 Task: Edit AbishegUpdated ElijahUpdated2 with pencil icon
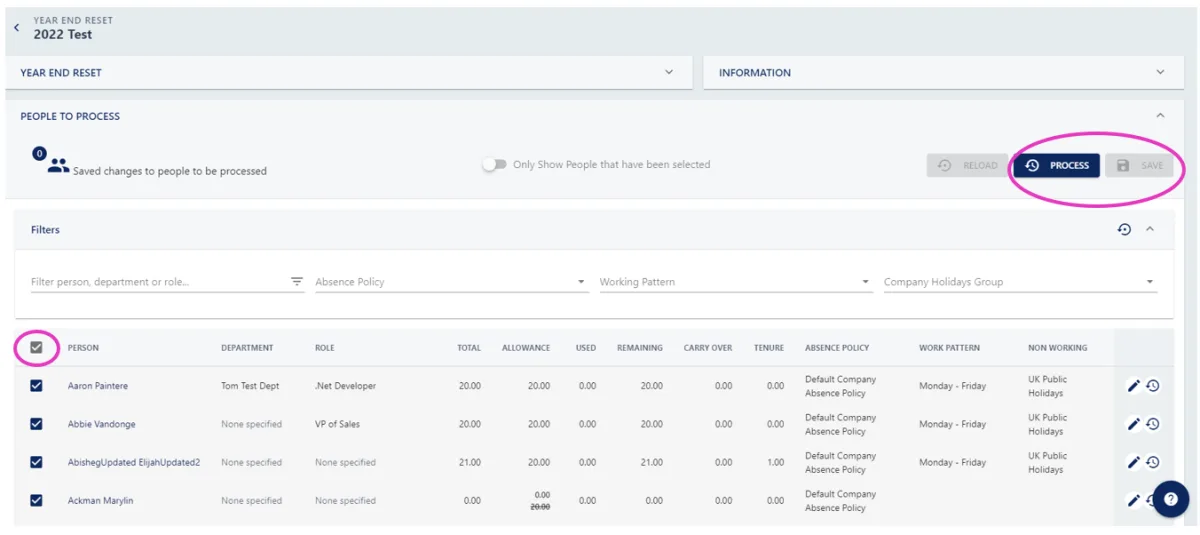tap(1133, 462)
